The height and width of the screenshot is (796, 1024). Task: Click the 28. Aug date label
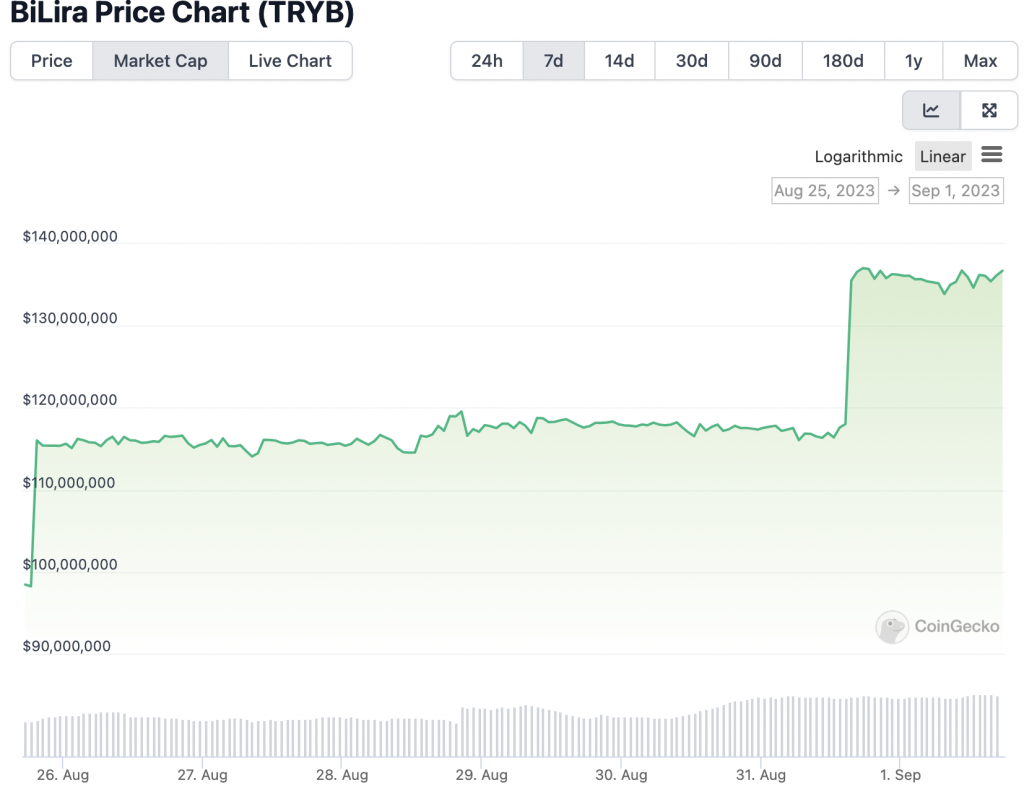[342, 775]
